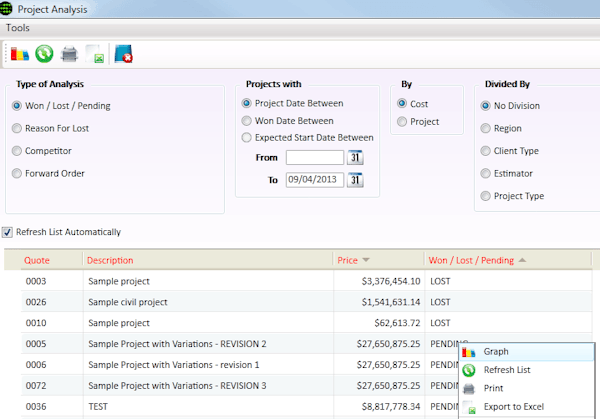Click the Print toolbar icon
The height and width of the screenshot is (419, 600).
[70, 54]
